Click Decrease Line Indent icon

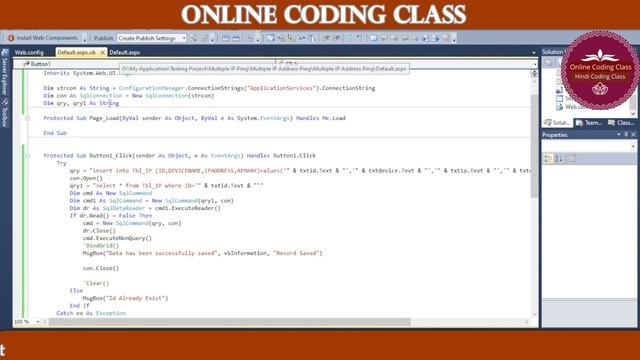coord(327,38)
